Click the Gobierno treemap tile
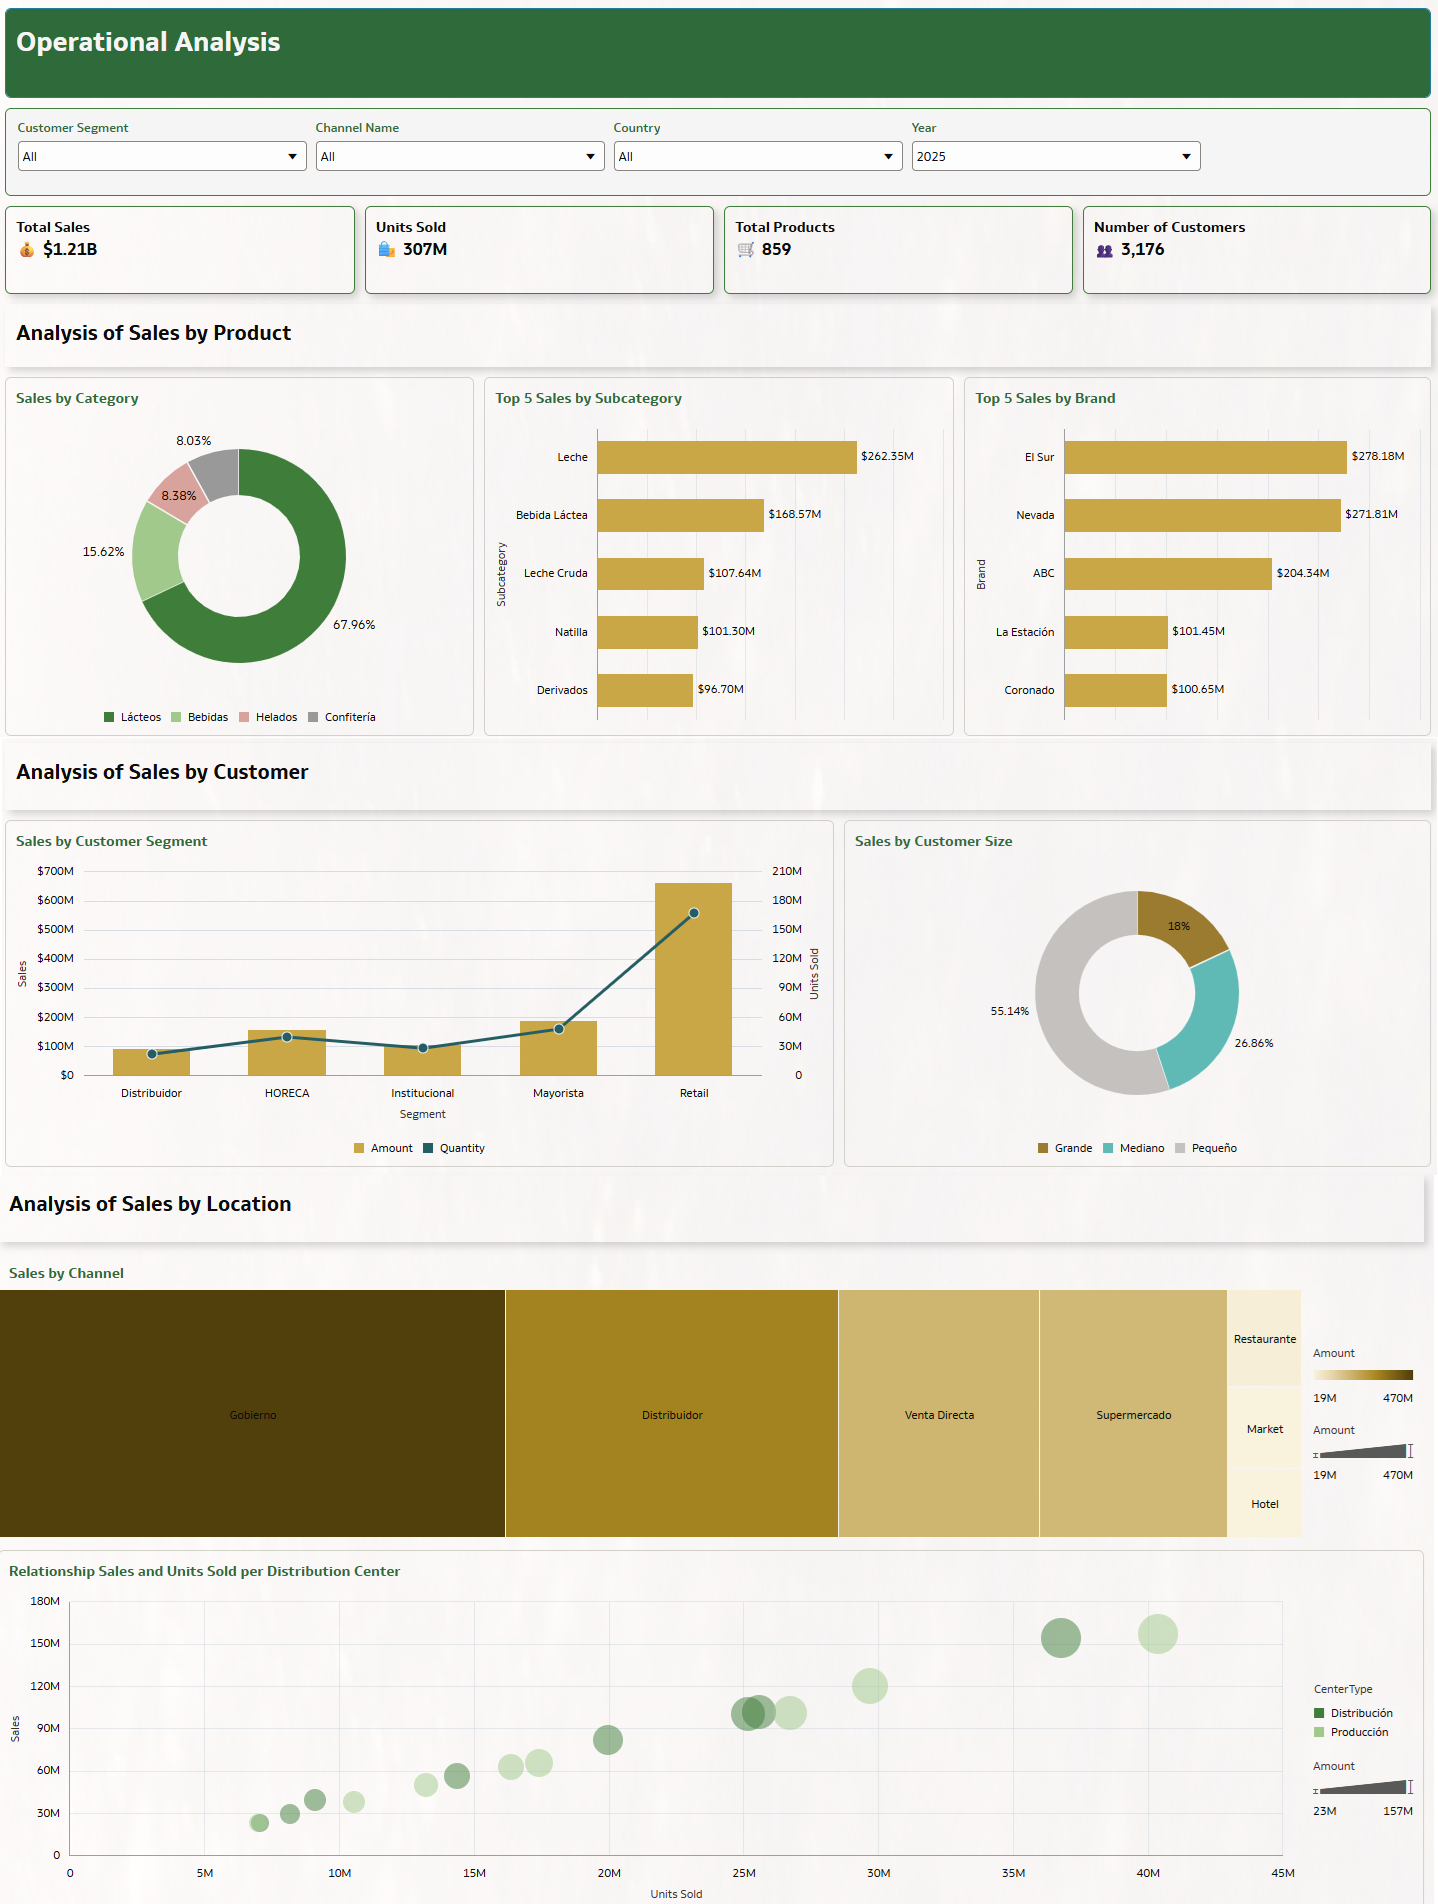Screen dimensions: 1438x1904 point(252,1413)
